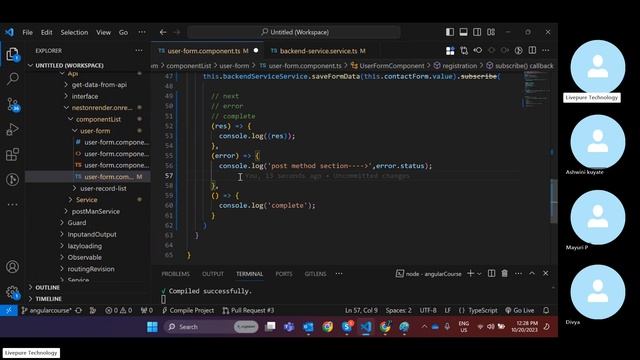This screenshot has width=640, height=360.
Task: Open Microsoft Teams from taskbar
Action: click(x=289, y=327)
